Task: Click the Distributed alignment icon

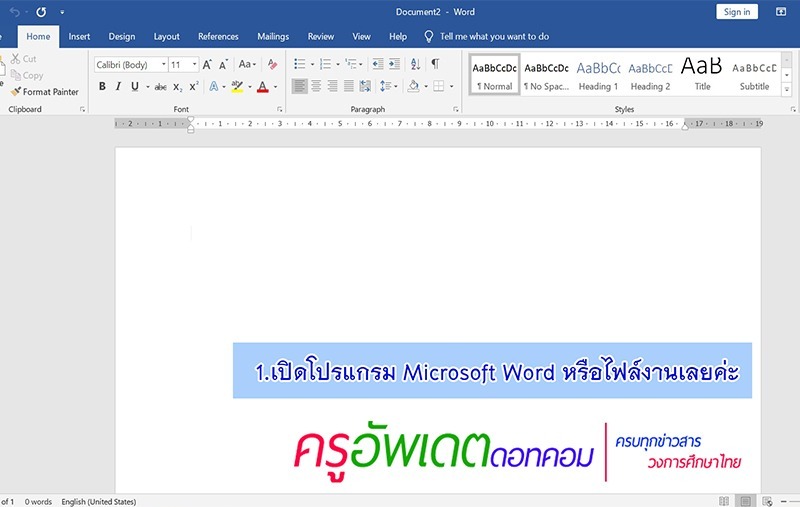Action: click(x=365, y=86)
